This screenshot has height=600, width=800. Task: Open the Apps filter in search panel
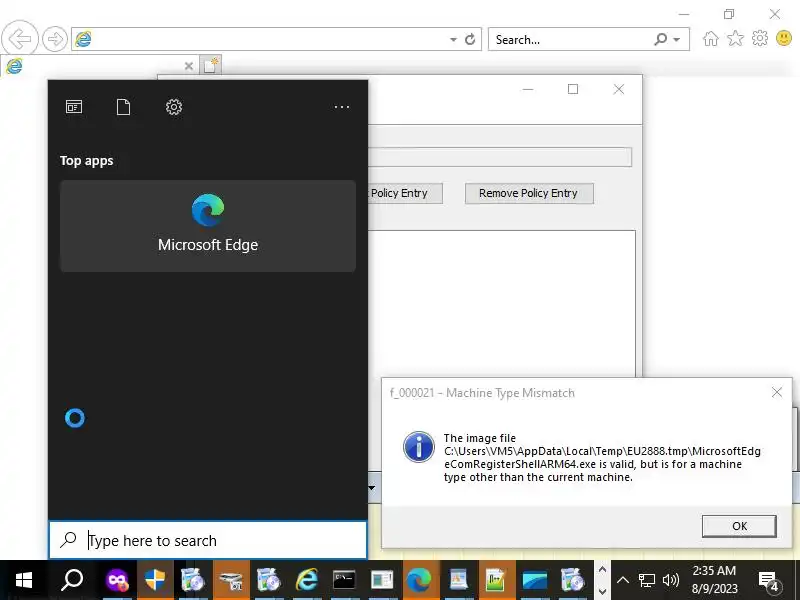coord(74,107)
